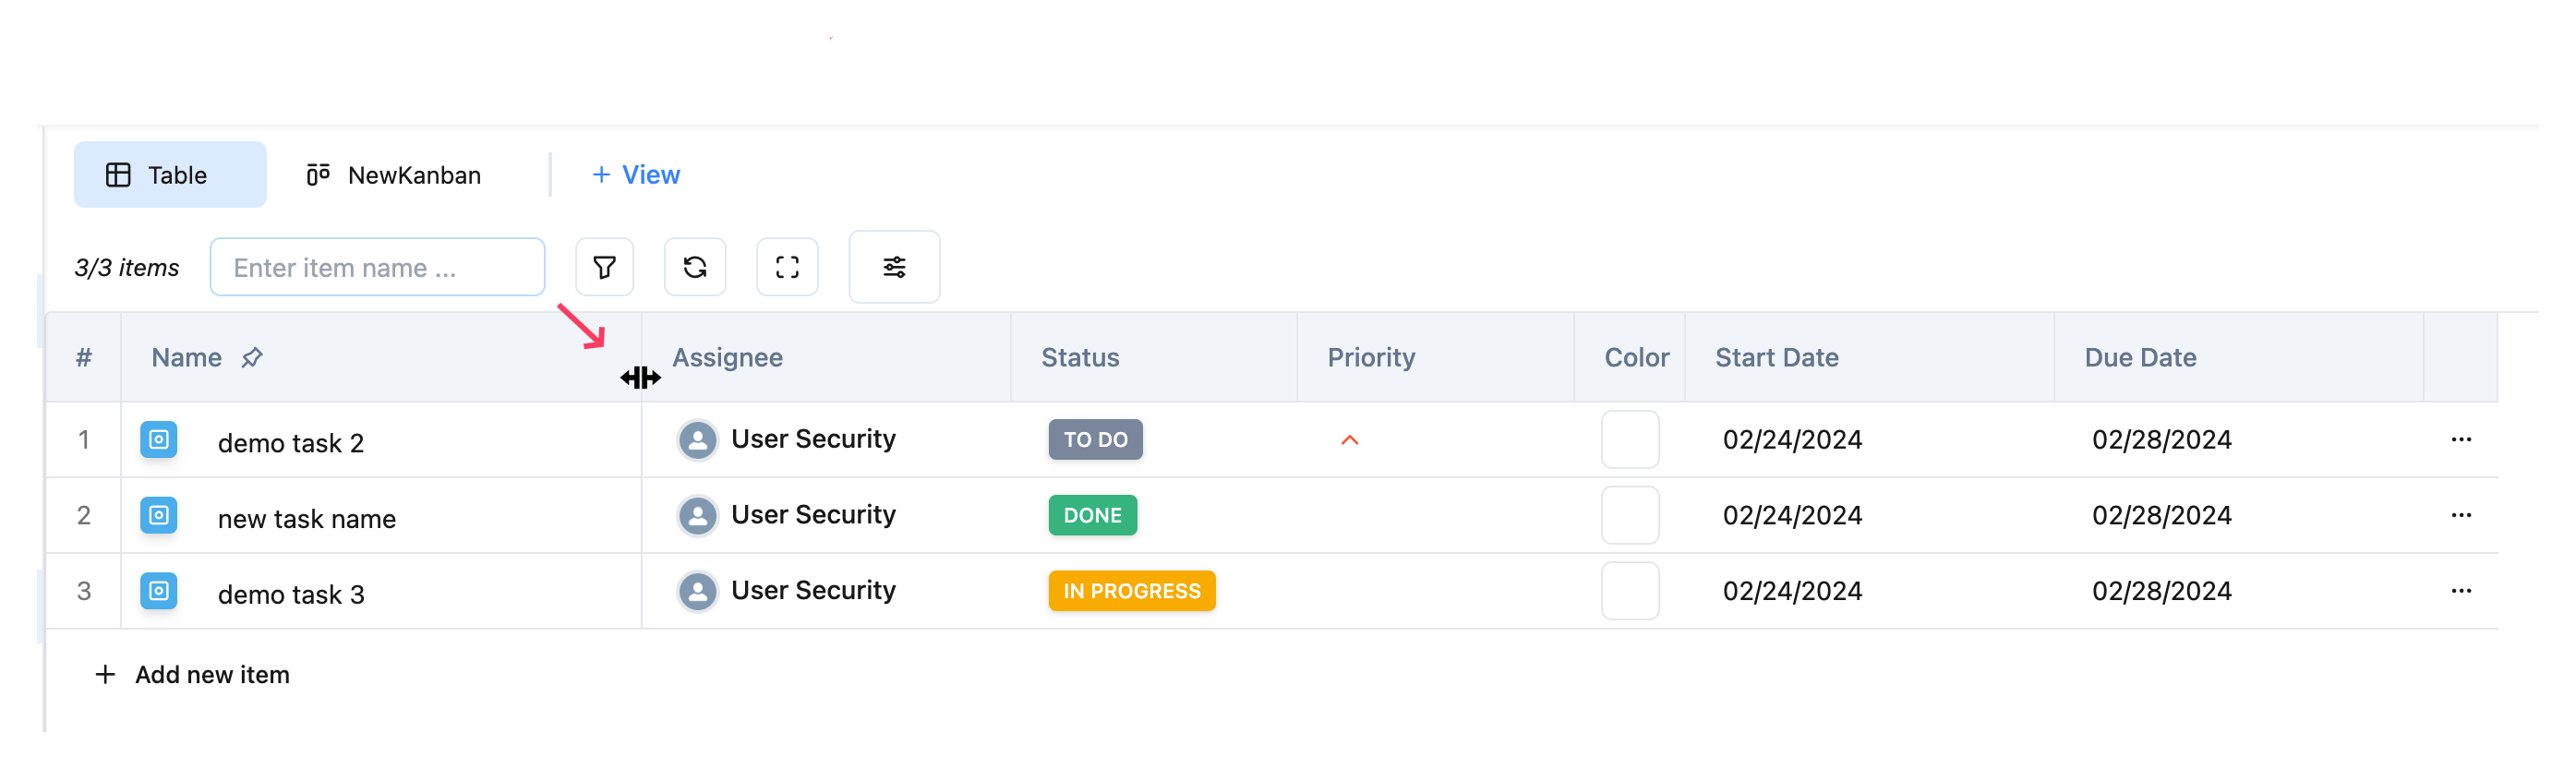Click the task icon for demo task 3
Image resolution: width=2576 pixels, height=769 pixels.
coord(158,591)
